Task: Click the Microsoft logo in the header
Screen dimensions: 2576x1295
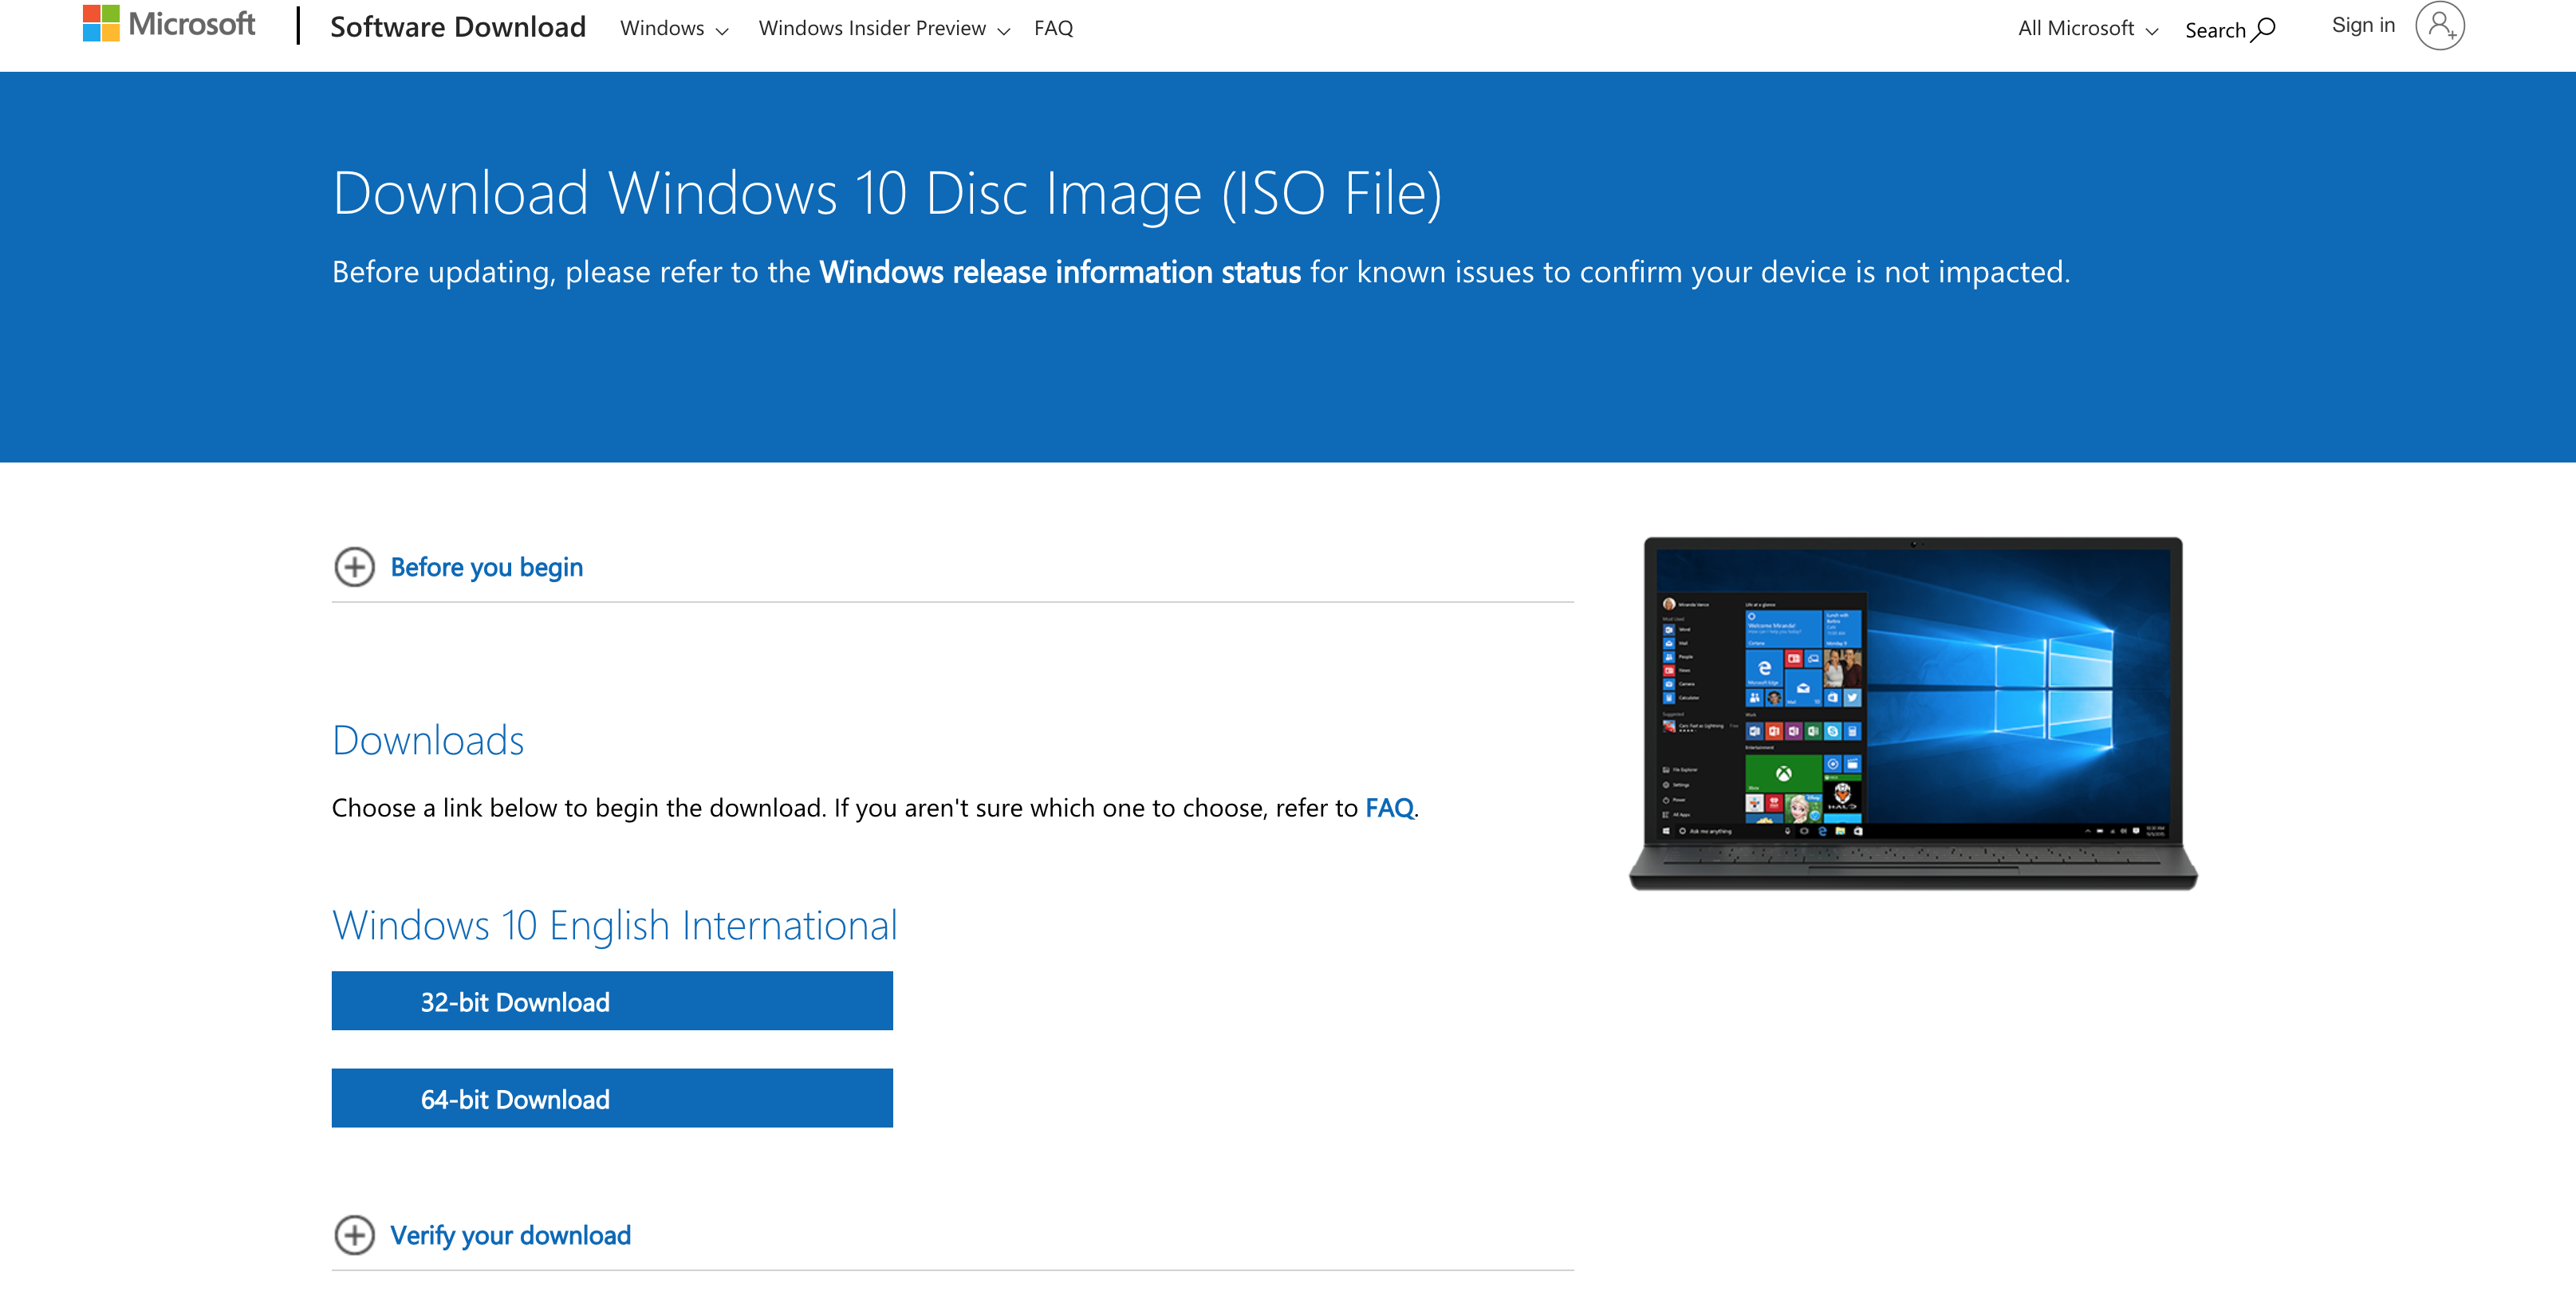Action: tap(169, 24)
